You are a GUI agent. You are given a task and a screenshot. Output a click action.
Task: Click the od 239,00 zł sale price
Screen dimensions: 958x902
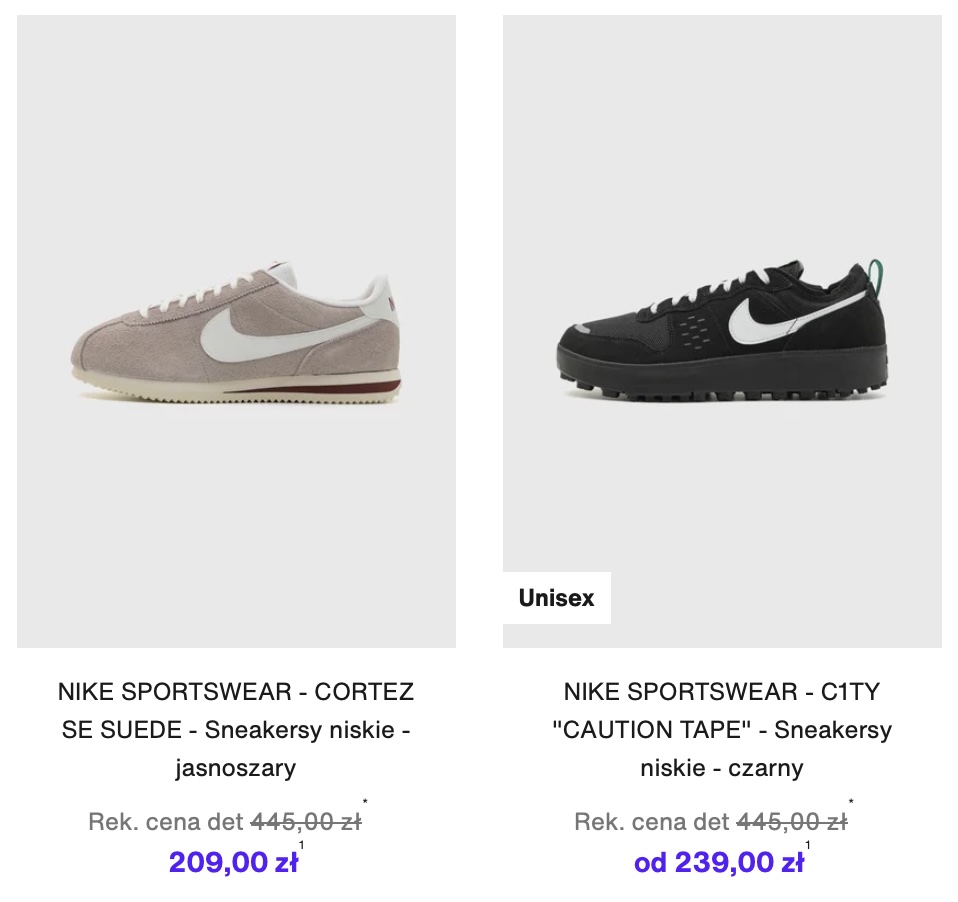click(718, 861)
